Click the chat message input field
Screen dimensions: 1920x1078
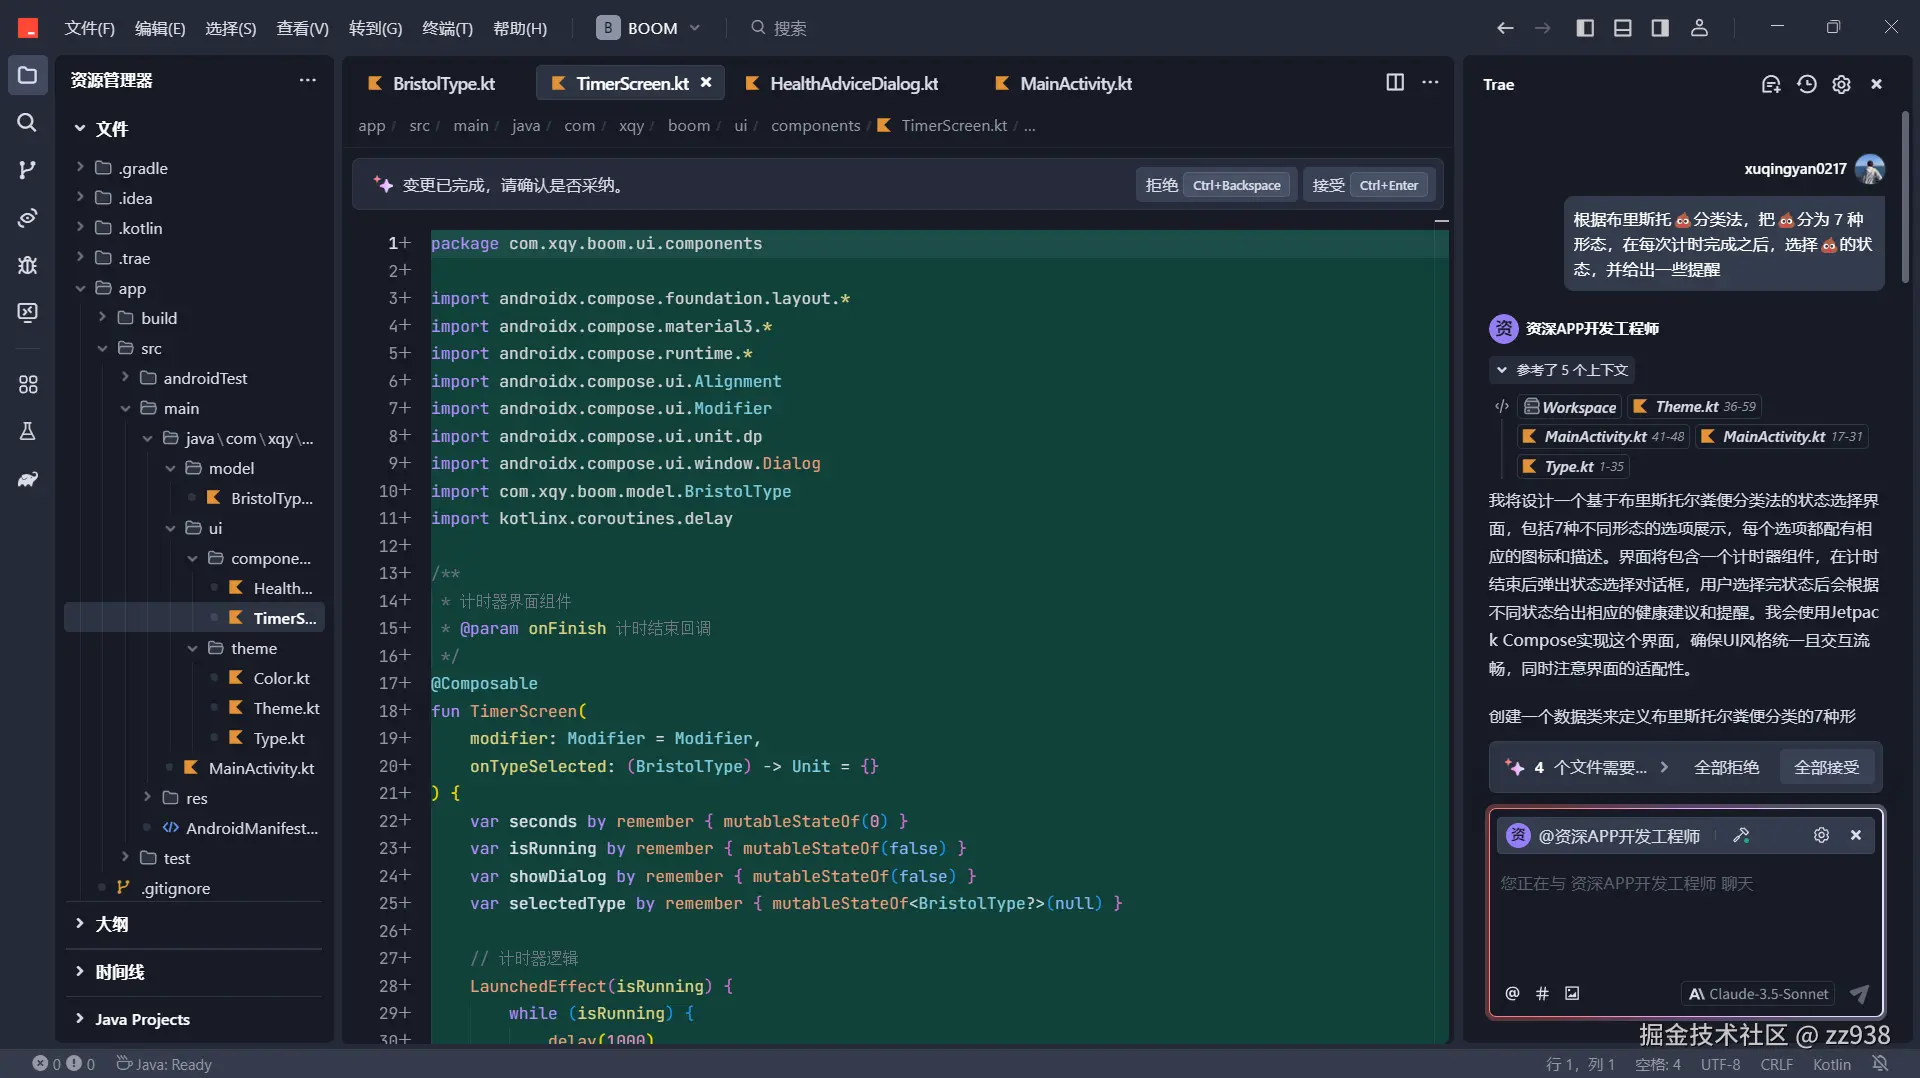tap(1685, 915)
